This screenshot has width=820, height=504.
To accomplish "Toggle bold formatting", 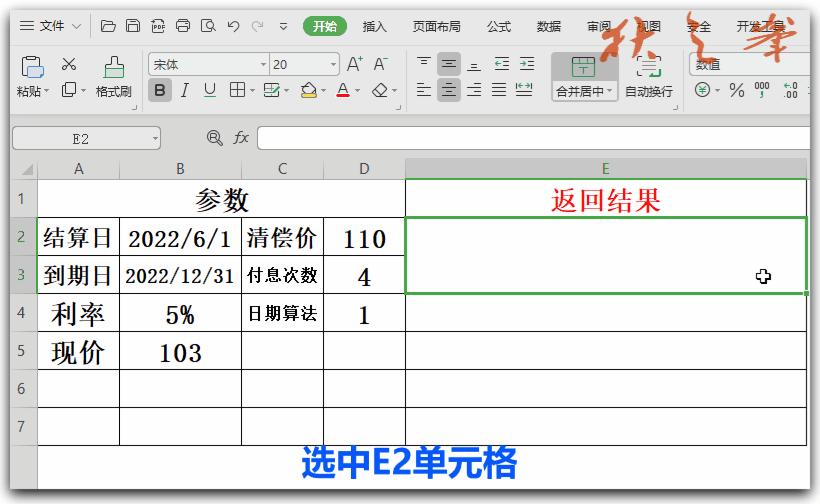I will (x=160, y=90).
